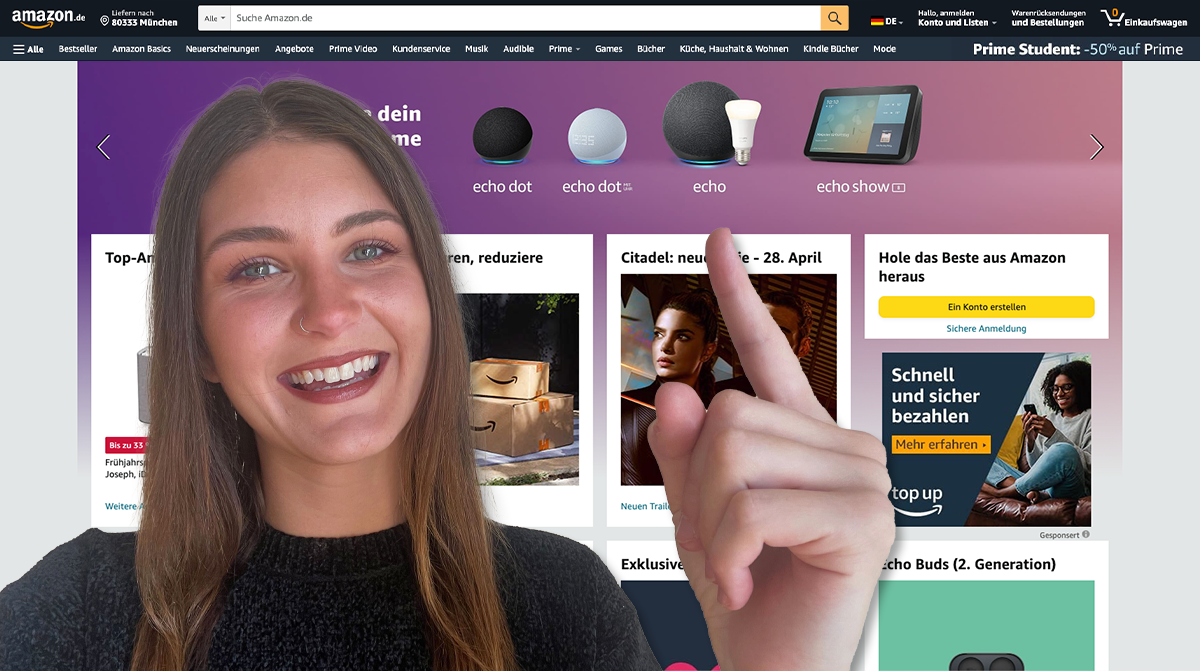Select the echo dot with clock image
Viewport: 1200px width, 671px height.
(597, 137)
